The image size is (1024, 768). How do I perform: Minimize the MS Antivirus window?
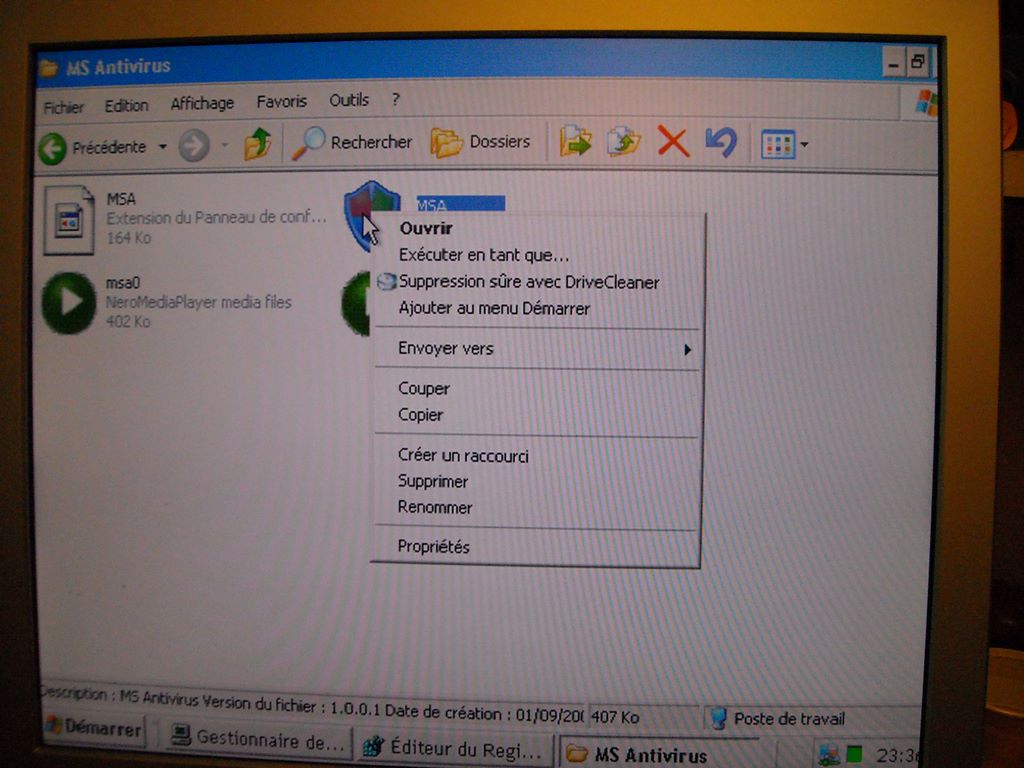(893, 63)
